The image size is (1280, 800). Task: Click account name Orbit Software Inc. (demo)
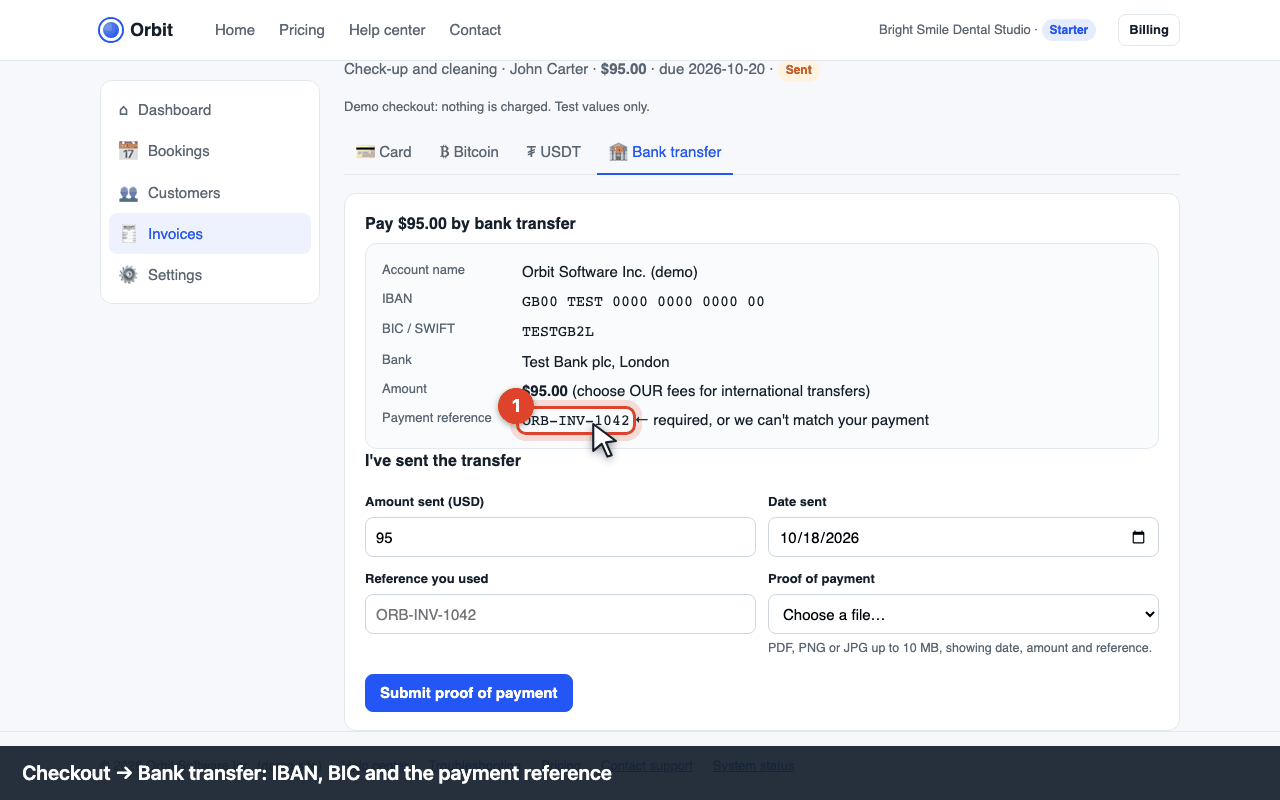(610, 272)
